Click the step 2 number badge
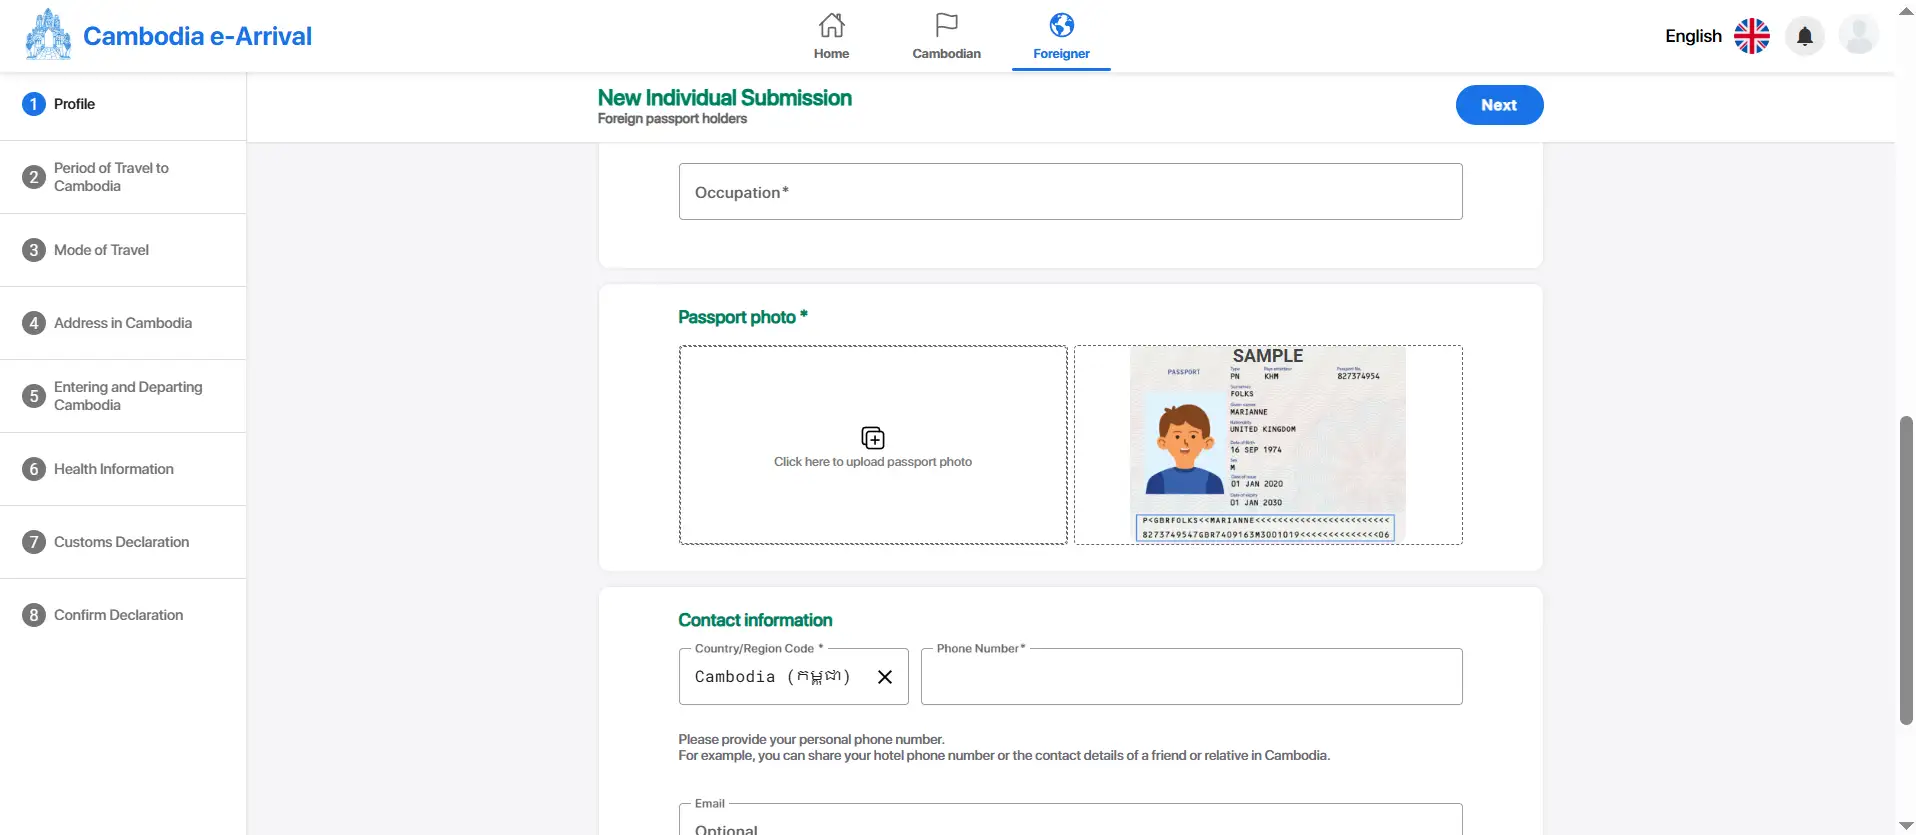 [x=34, y=177]
